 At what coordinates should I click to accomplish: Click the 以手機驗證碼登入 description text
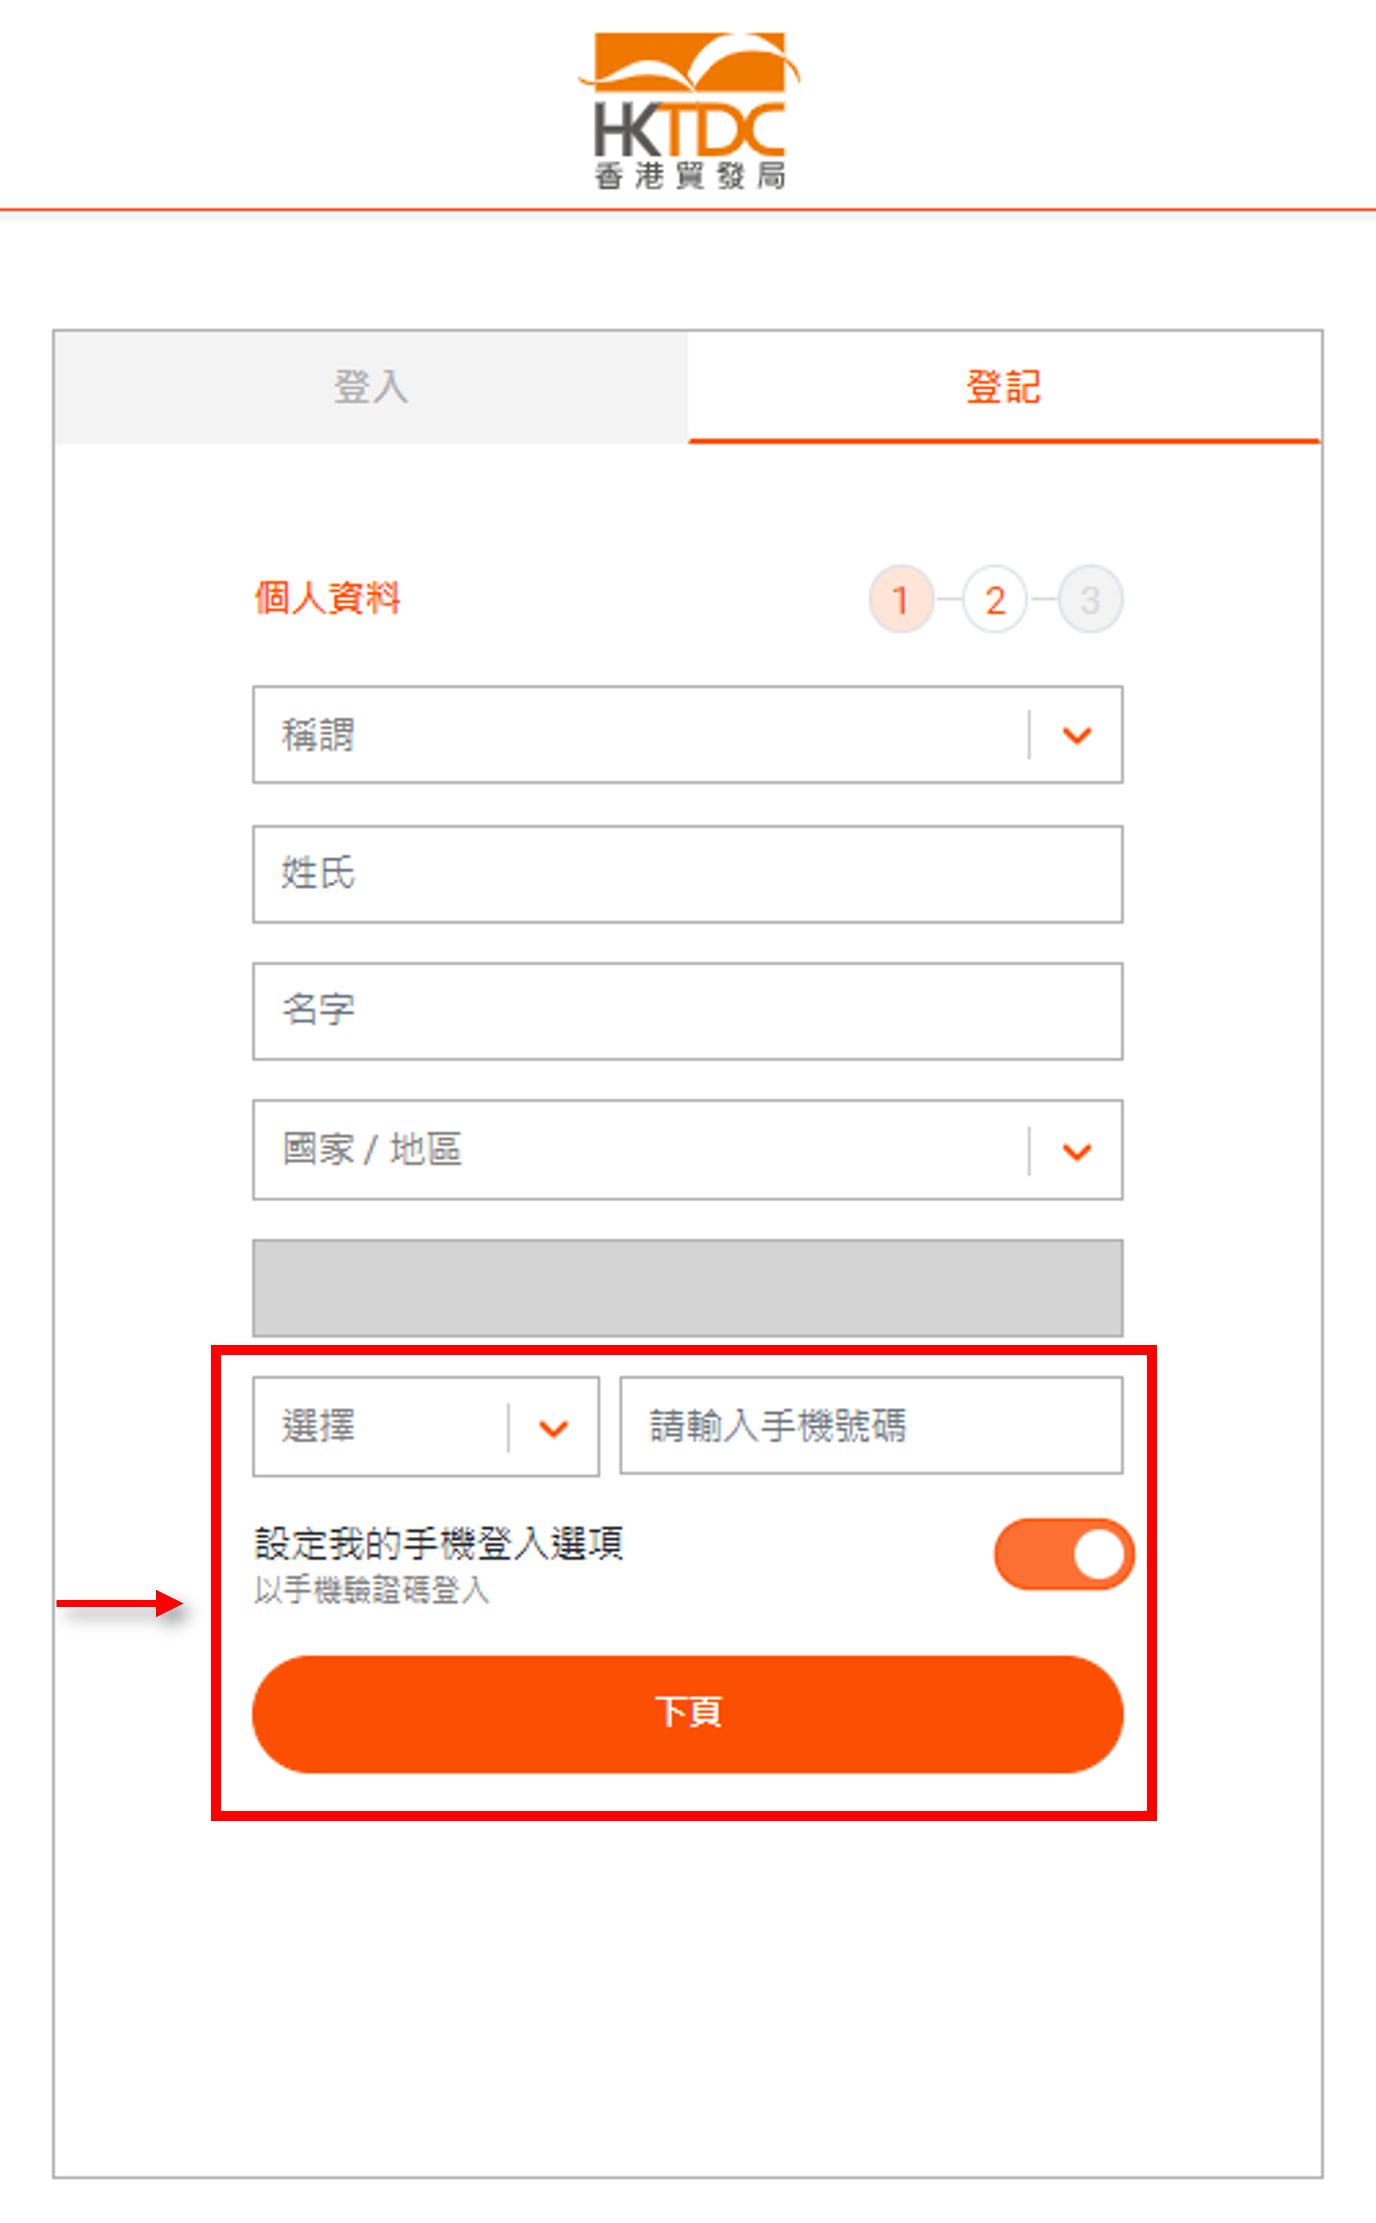[x=371, y=1590]
